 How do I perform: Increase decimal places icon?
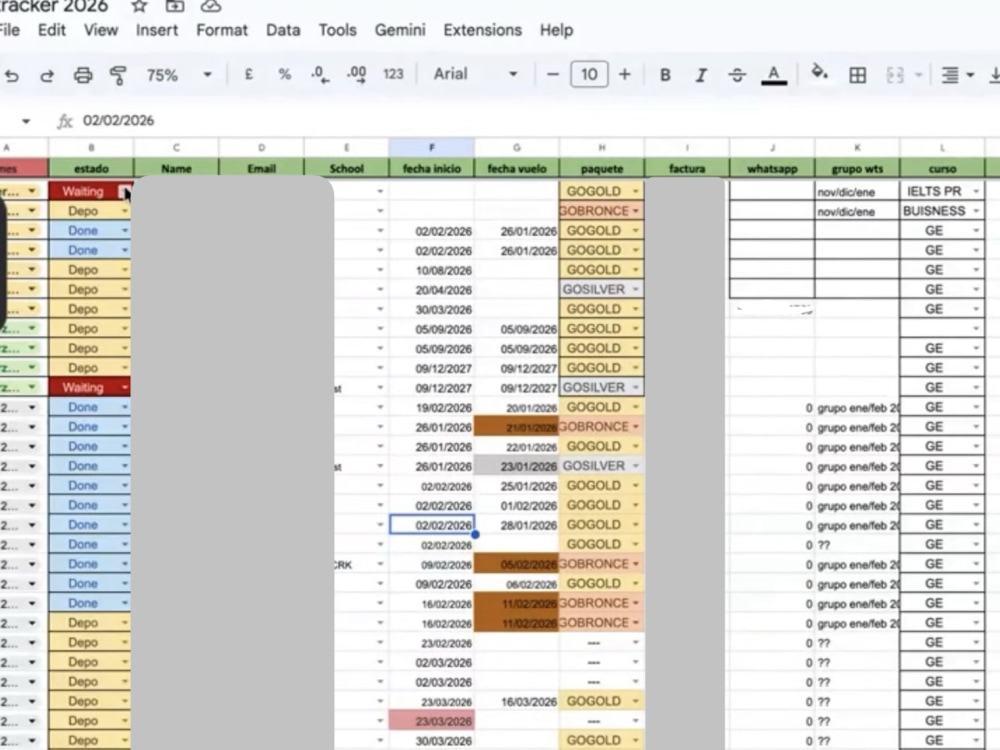(357, 75)
